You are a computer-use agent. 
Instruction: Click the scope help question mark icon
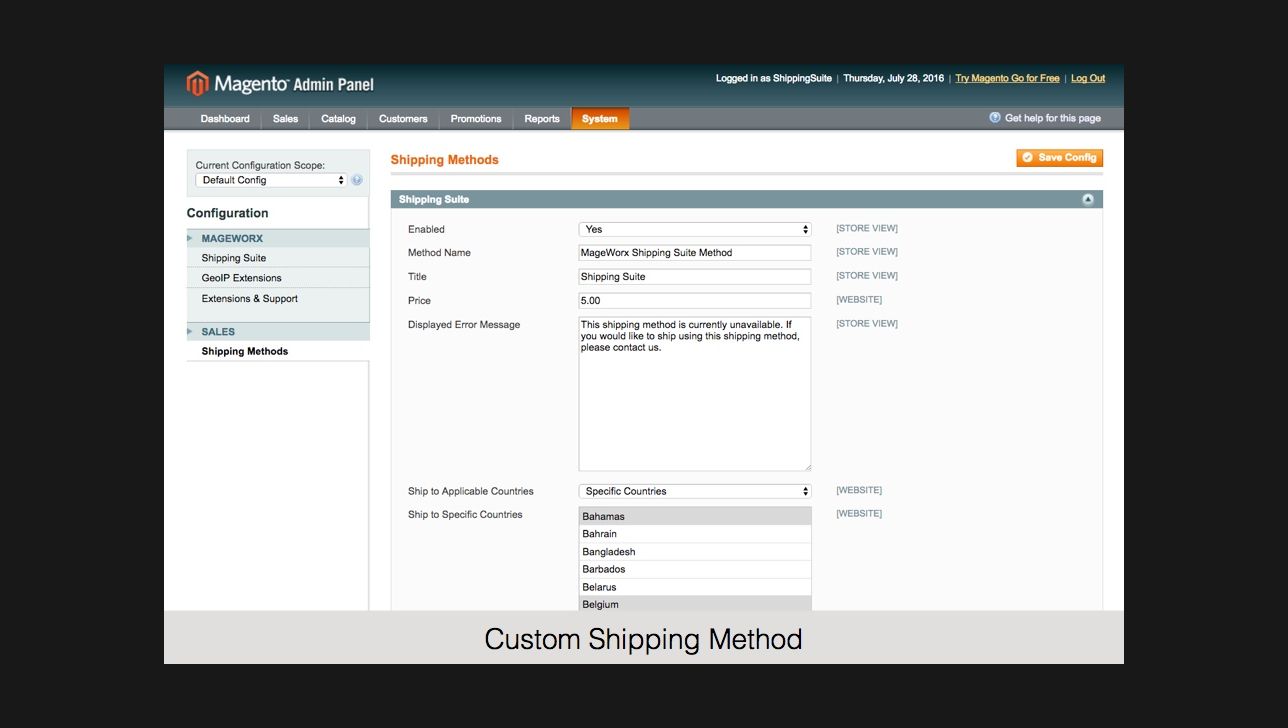(357, 181)
